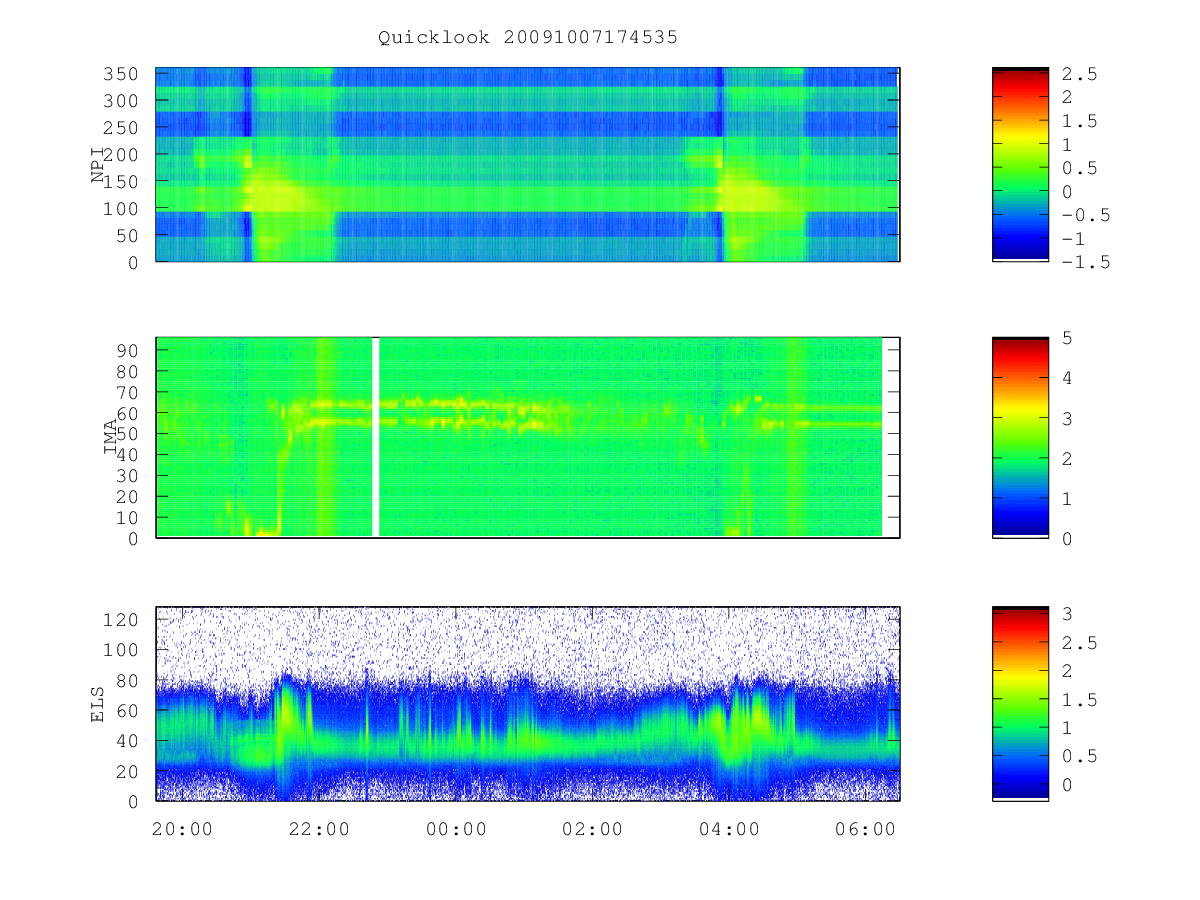
Task: Select the IMA axis label
Action: pyautogui.click(x=110, y=437)
